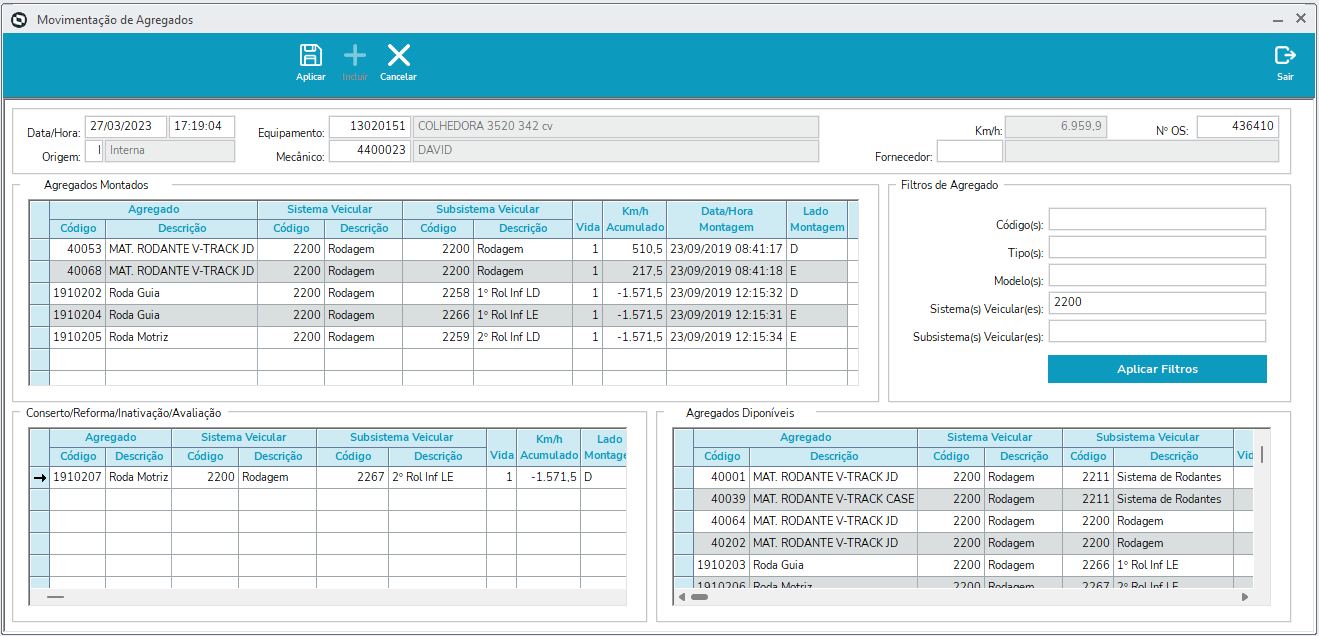Click the Equipamento code field 13020151
1319x636 pixels.
tap(369, 127)
